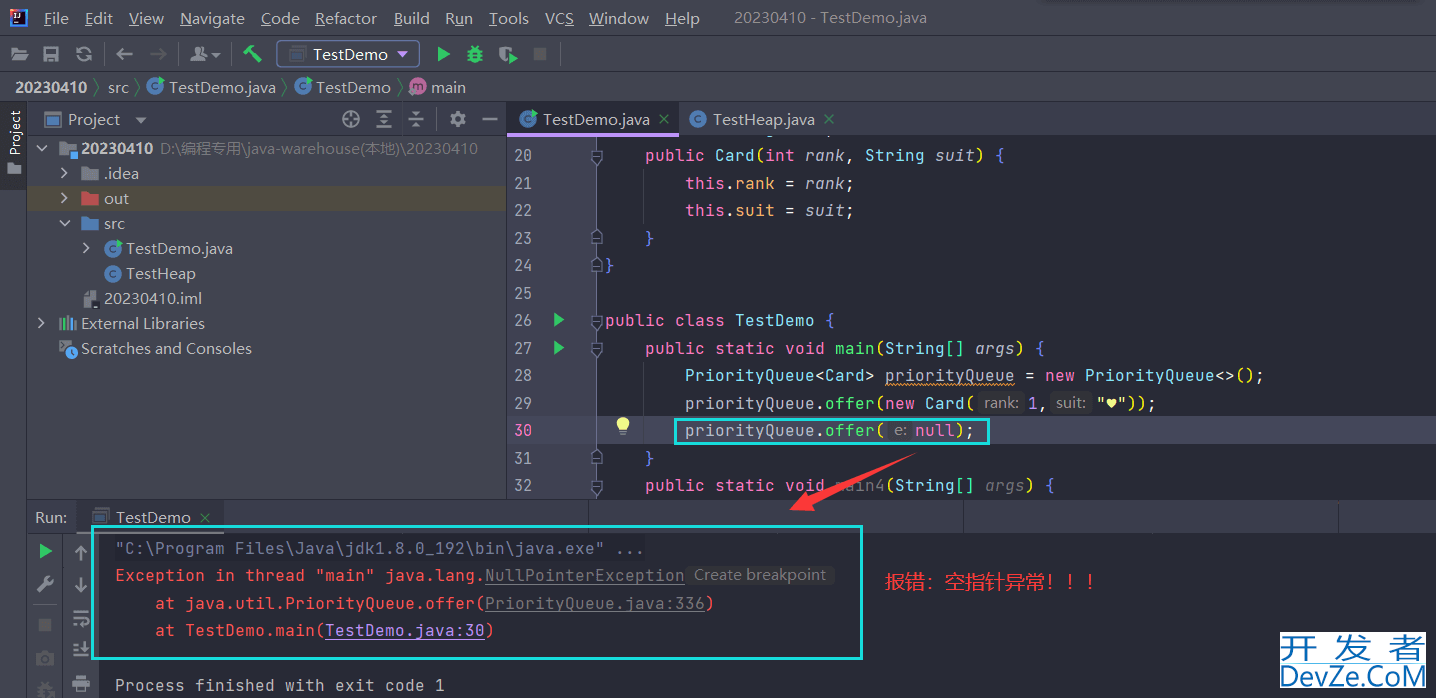1436x698 pixels.
Task: Build project with the green hammer
Action: click(x=252, y=54)
